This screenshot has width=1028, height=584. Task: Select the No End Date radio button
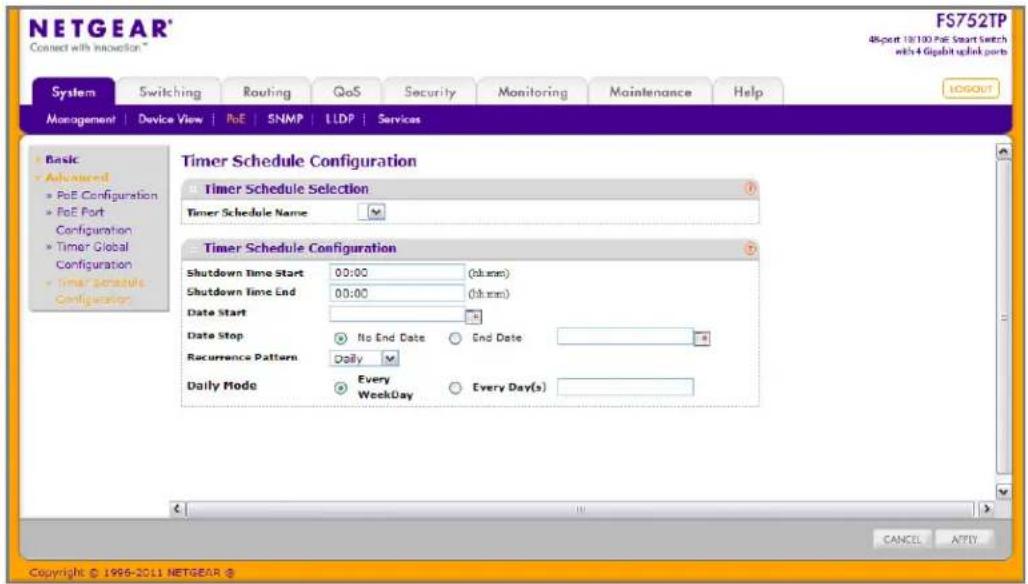[x=340, y=338]
